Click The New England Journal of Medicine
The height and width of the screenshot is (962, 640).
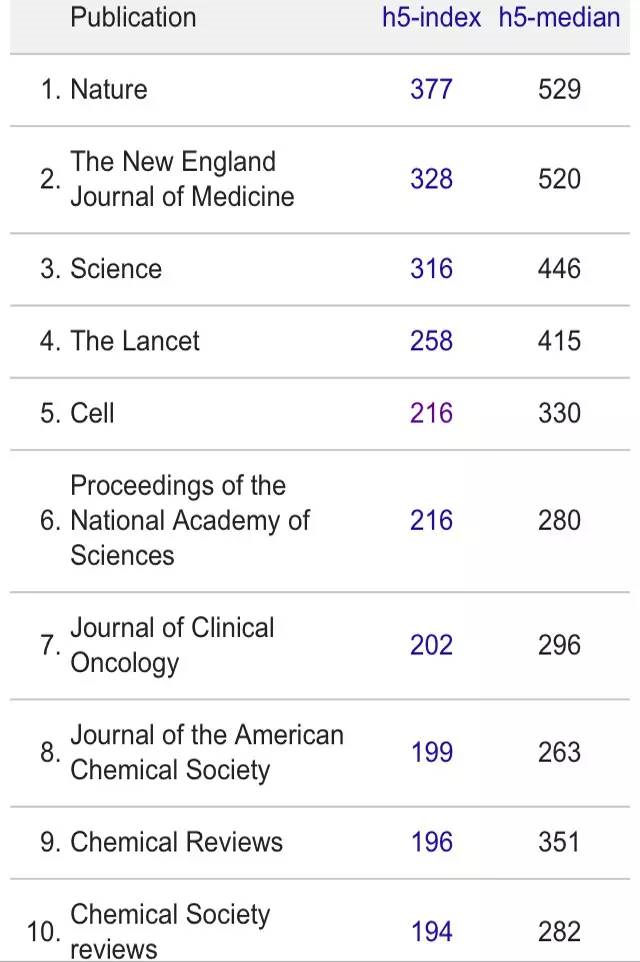pyautogui.click(x=182, y=179)
